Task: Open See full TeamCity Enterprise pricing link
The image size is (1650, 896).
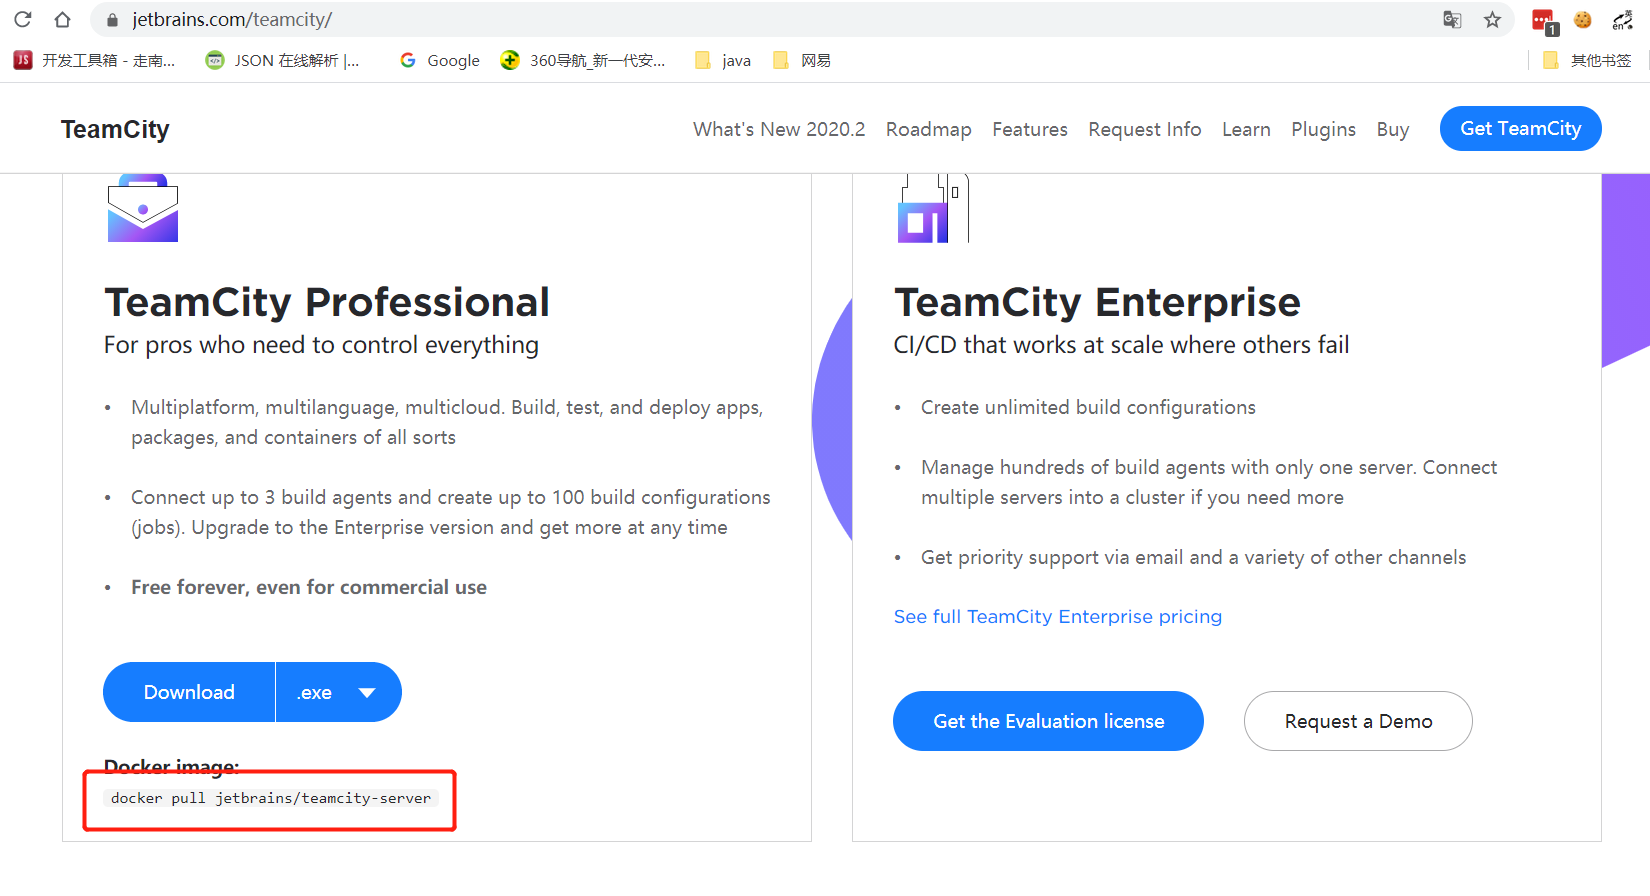Action: click(1057, 616)
